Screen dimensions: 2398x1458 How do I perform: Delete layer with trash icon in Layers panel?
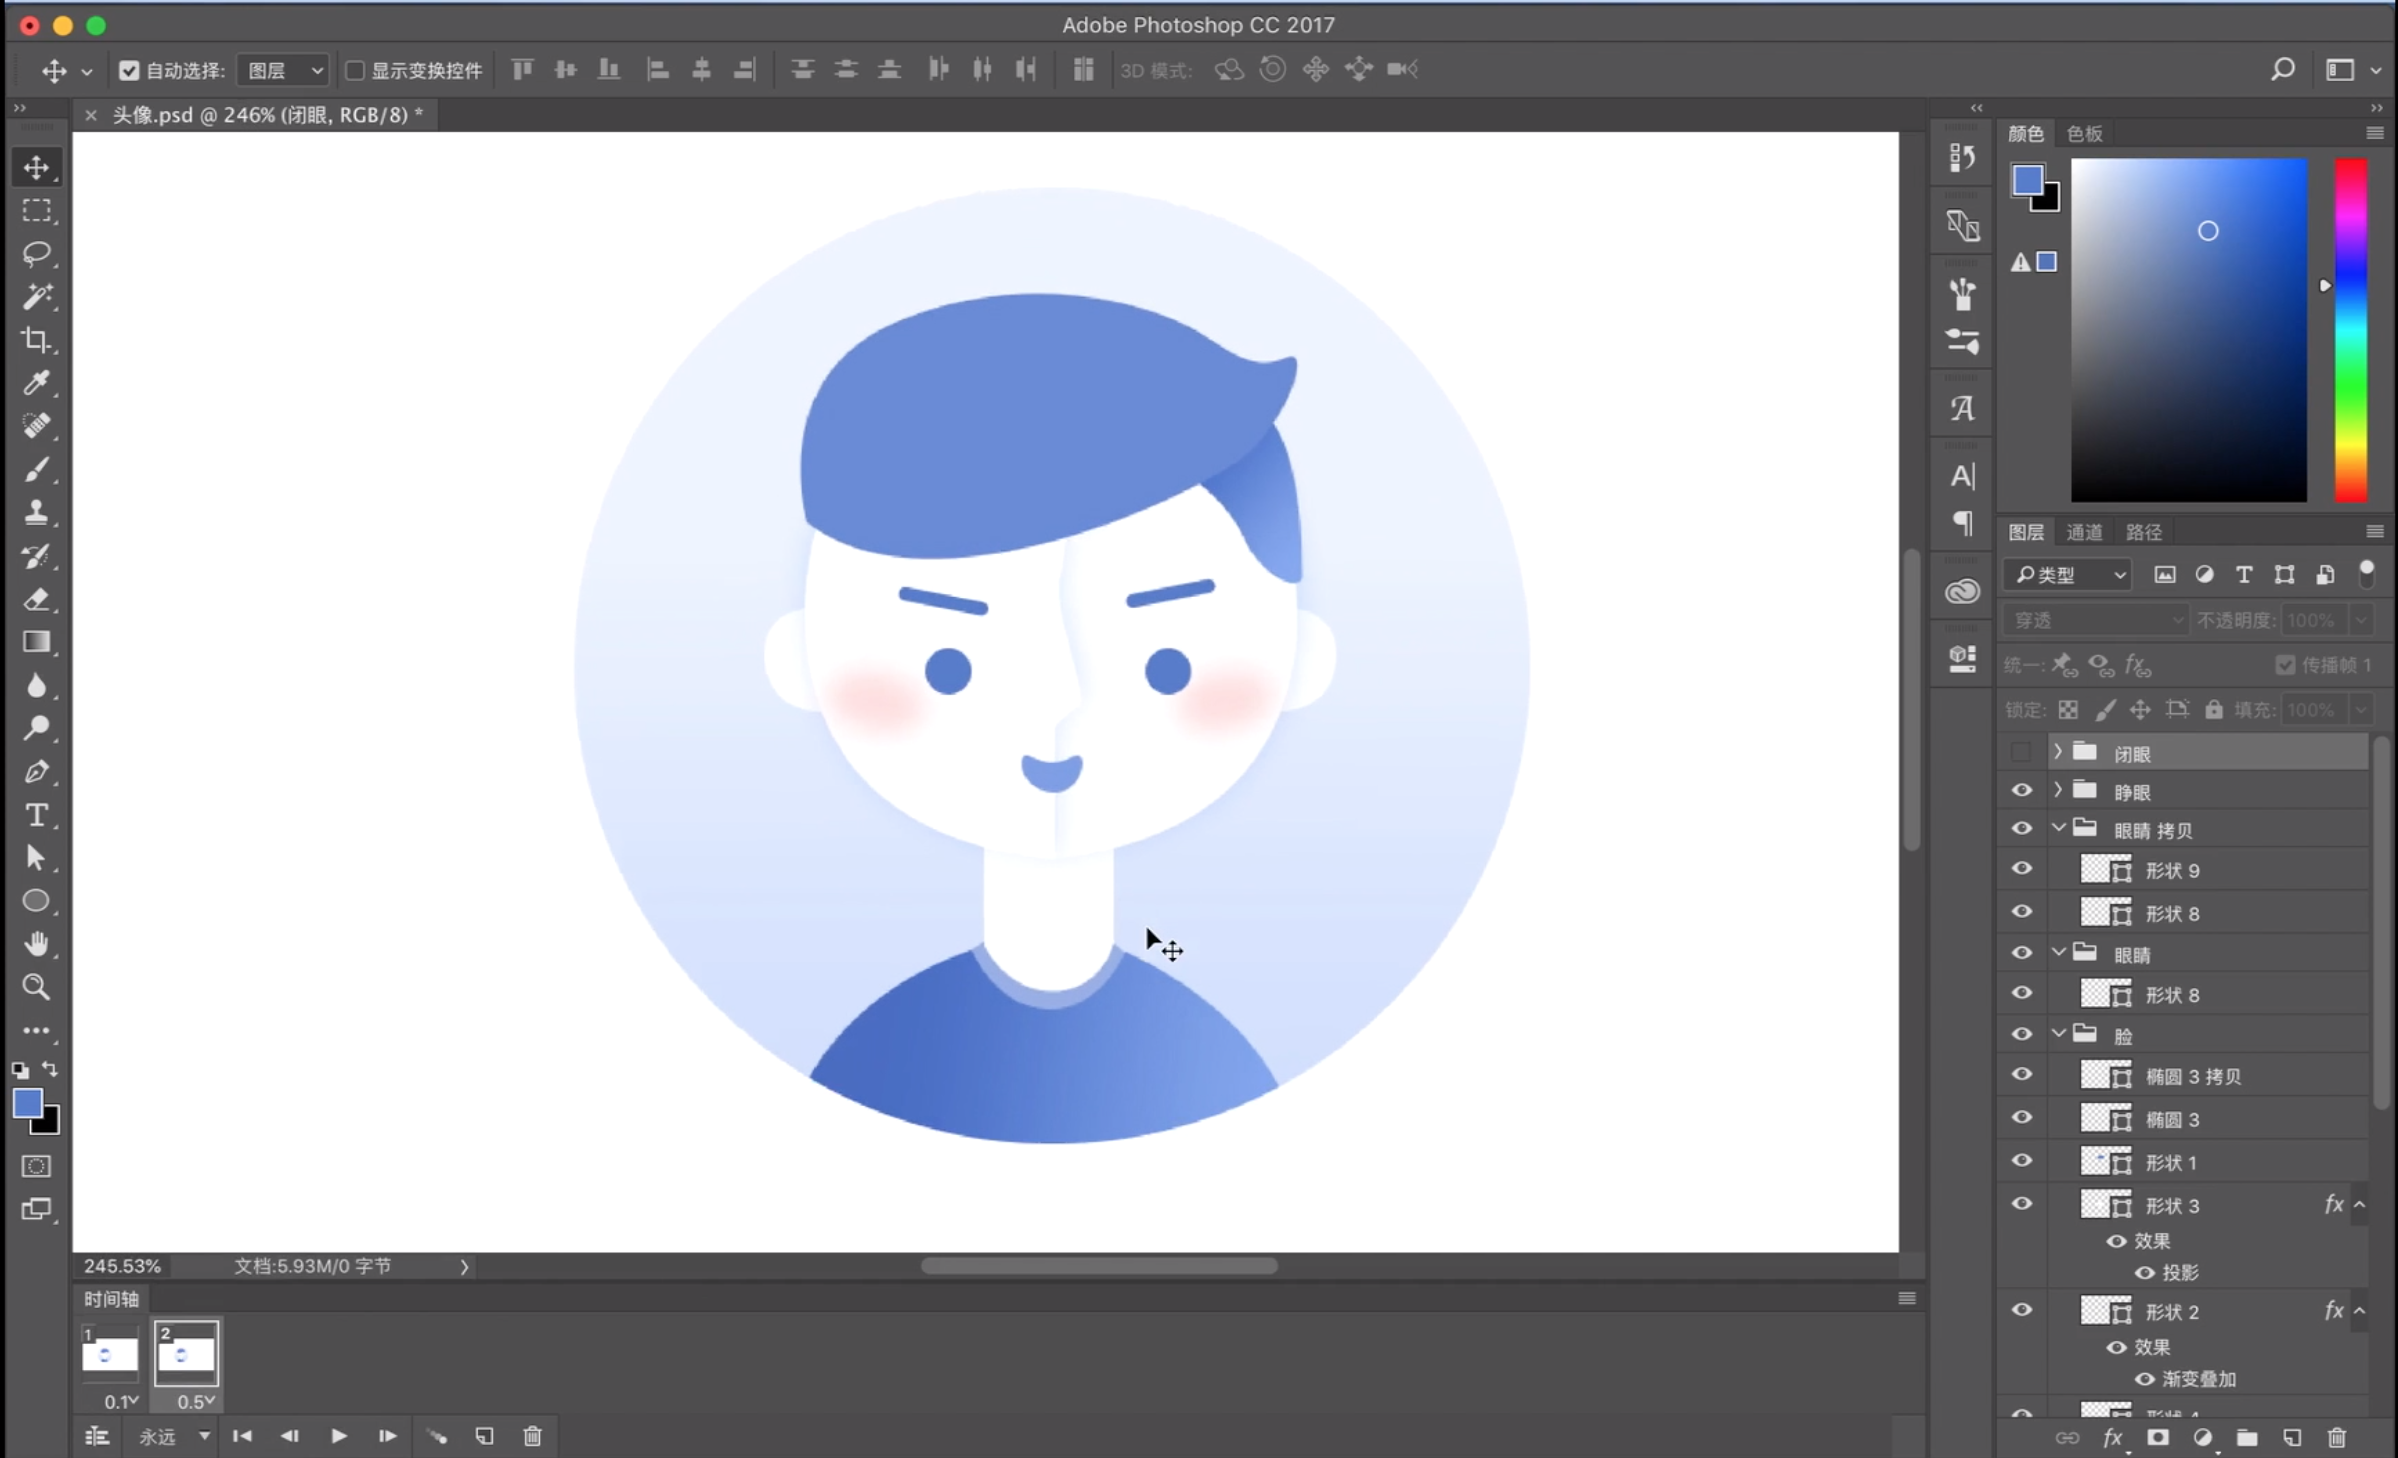pyautogui.click(x=2336, y=1438)
